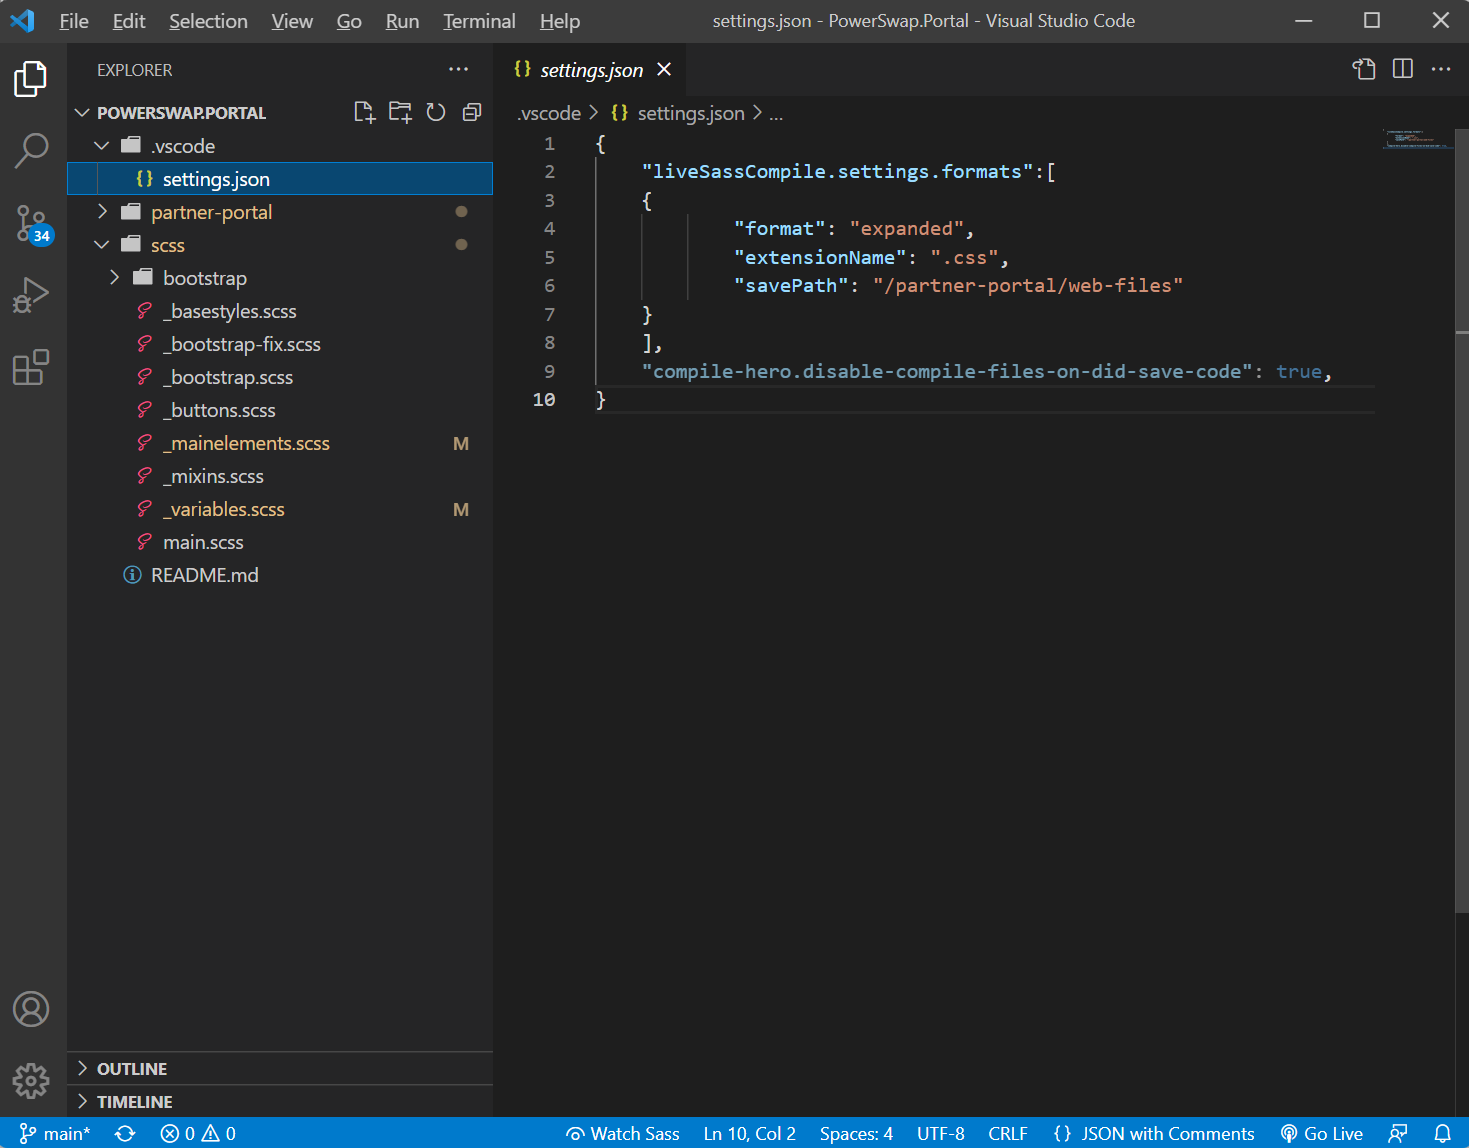The width and height of the screenshot is (1469, 1148).
Task: Open _bootstrap.scss file
Action: 280,377
